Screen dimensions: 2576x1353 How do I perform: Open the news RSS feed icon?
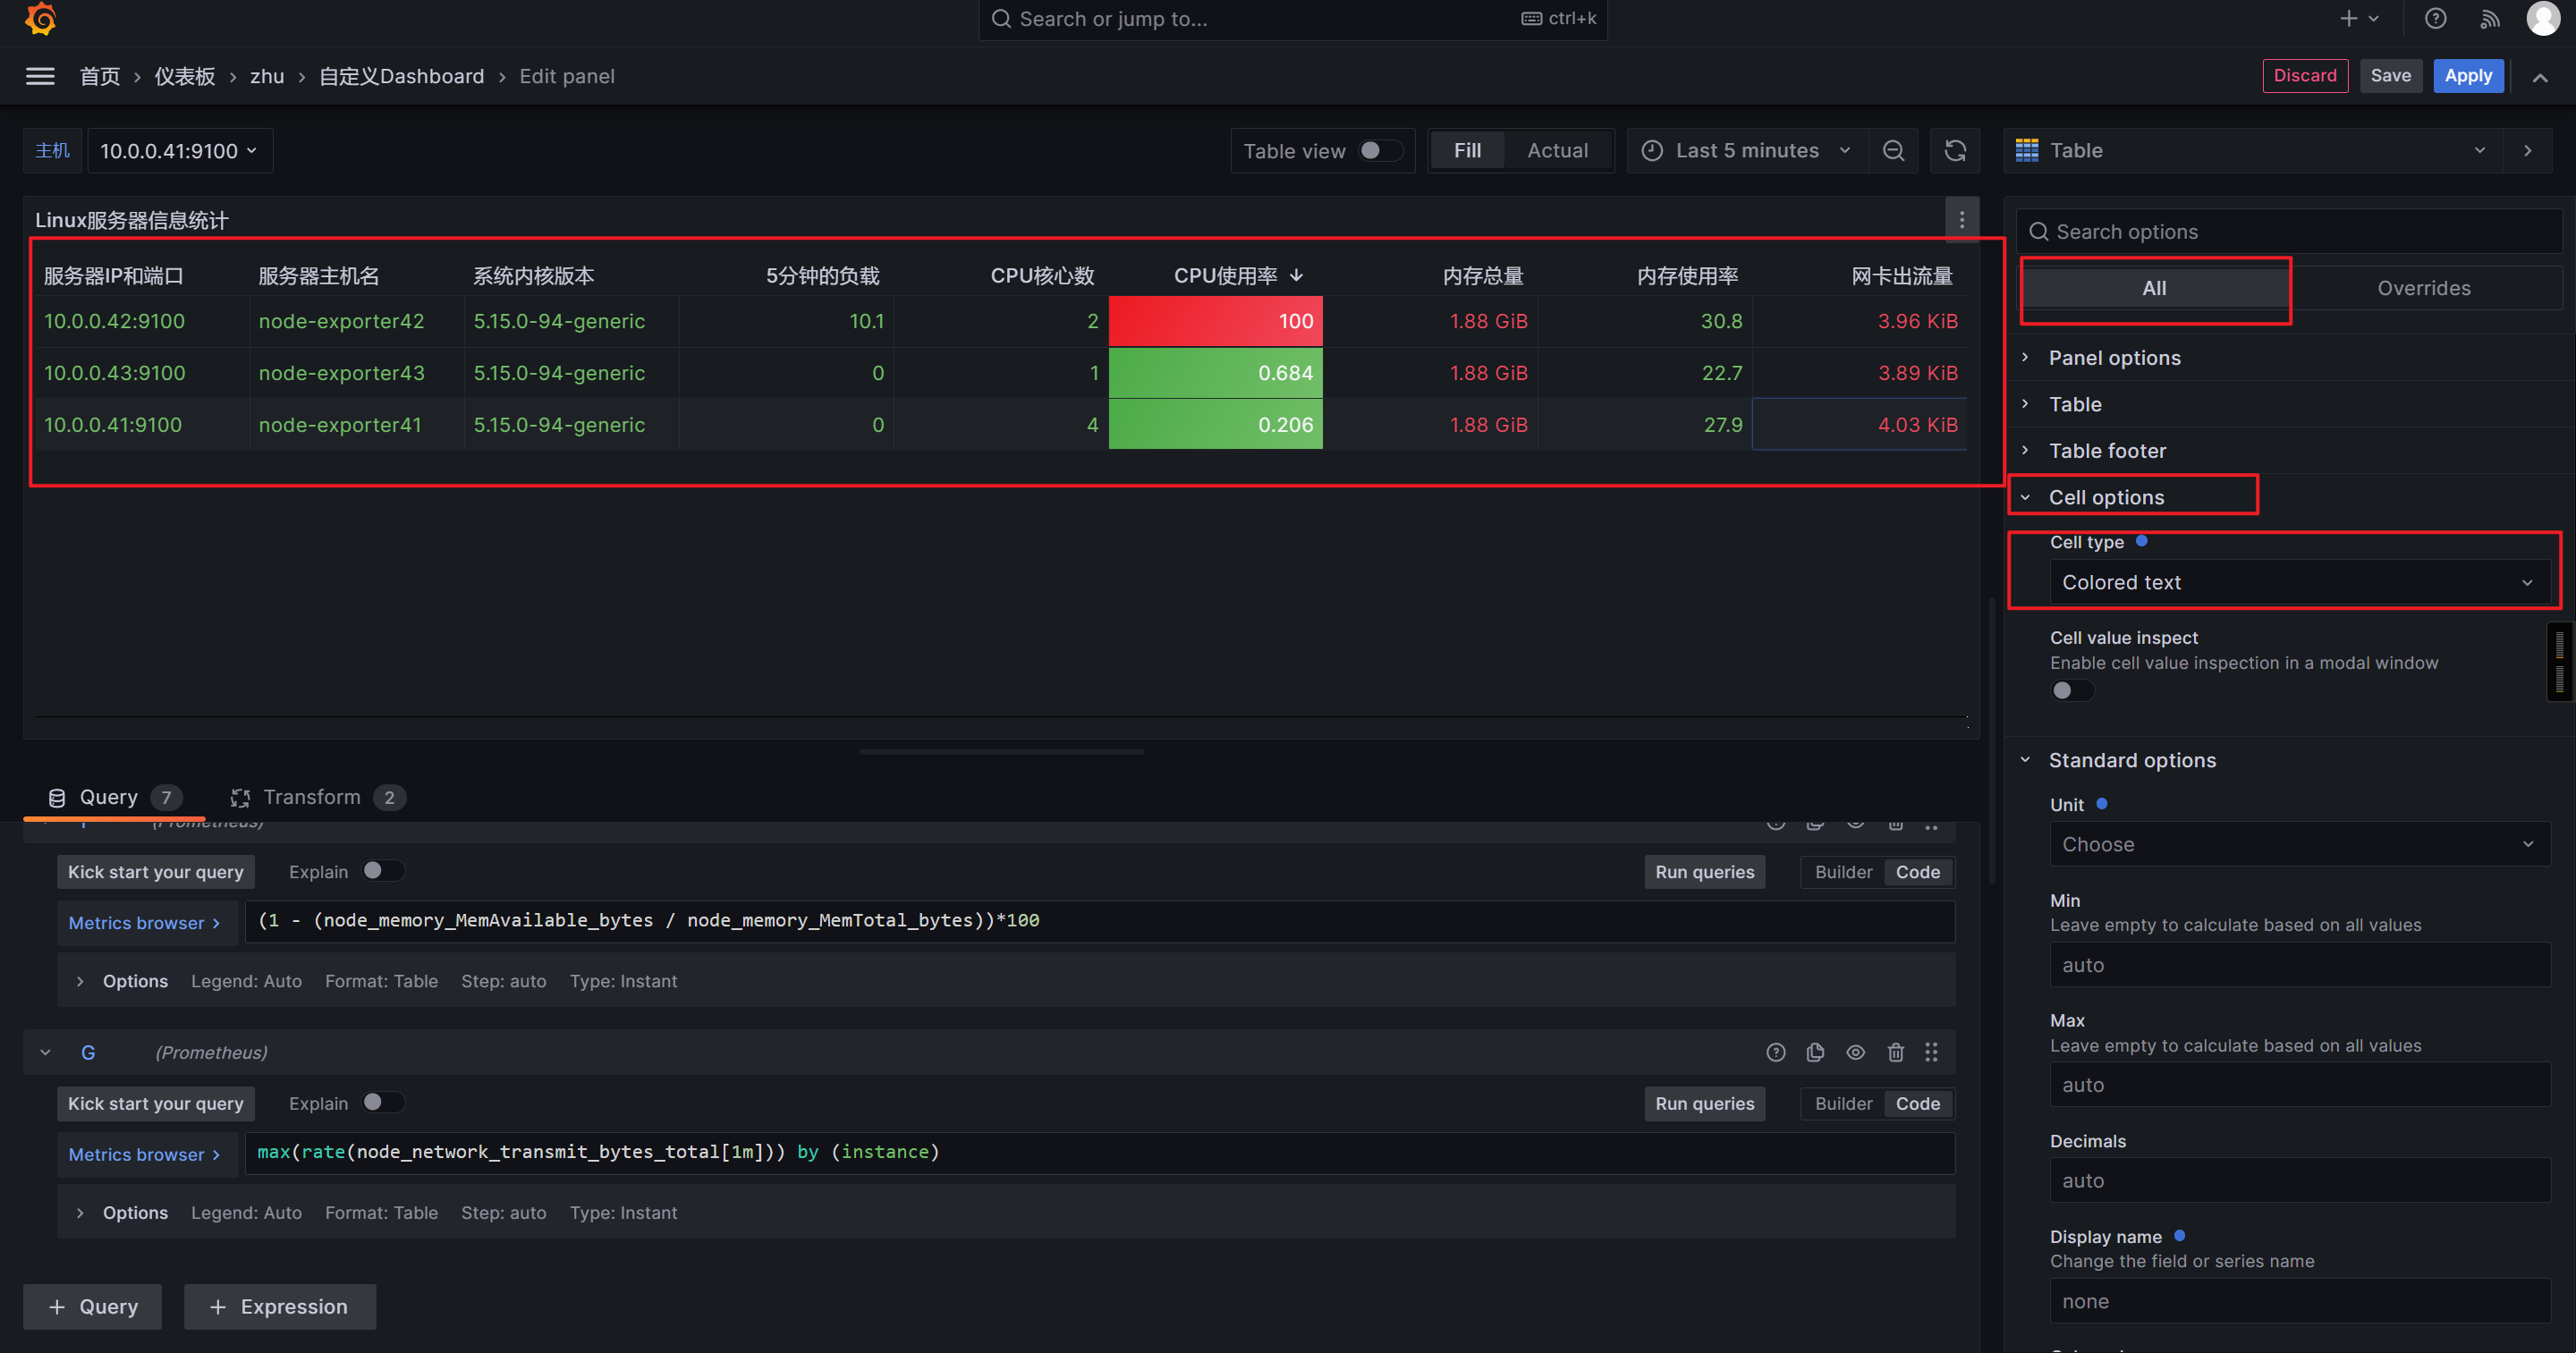(2489, 19)
